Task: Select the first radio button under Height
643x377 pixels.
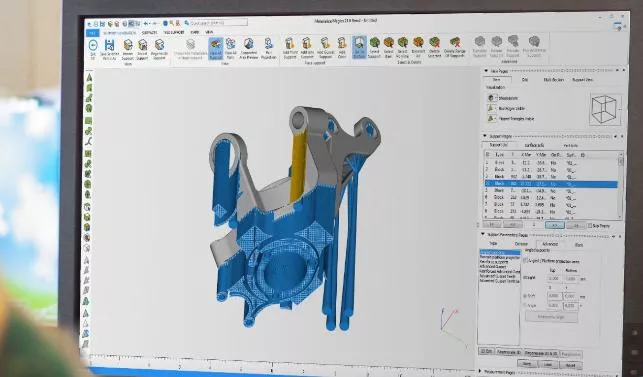Action: coord(525,296)
